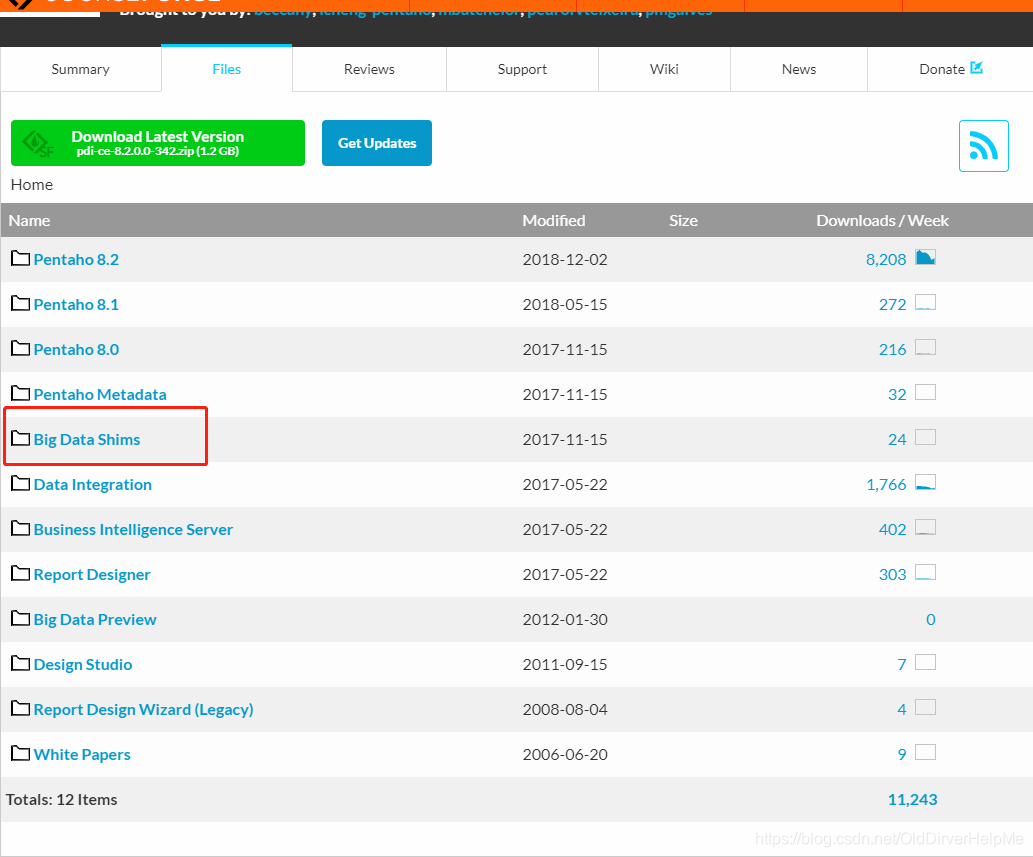Viewport: 1033px width, 857px height.
Task: Open download stats chart for Pentaho 8.0
Action: tap(925, 347)
